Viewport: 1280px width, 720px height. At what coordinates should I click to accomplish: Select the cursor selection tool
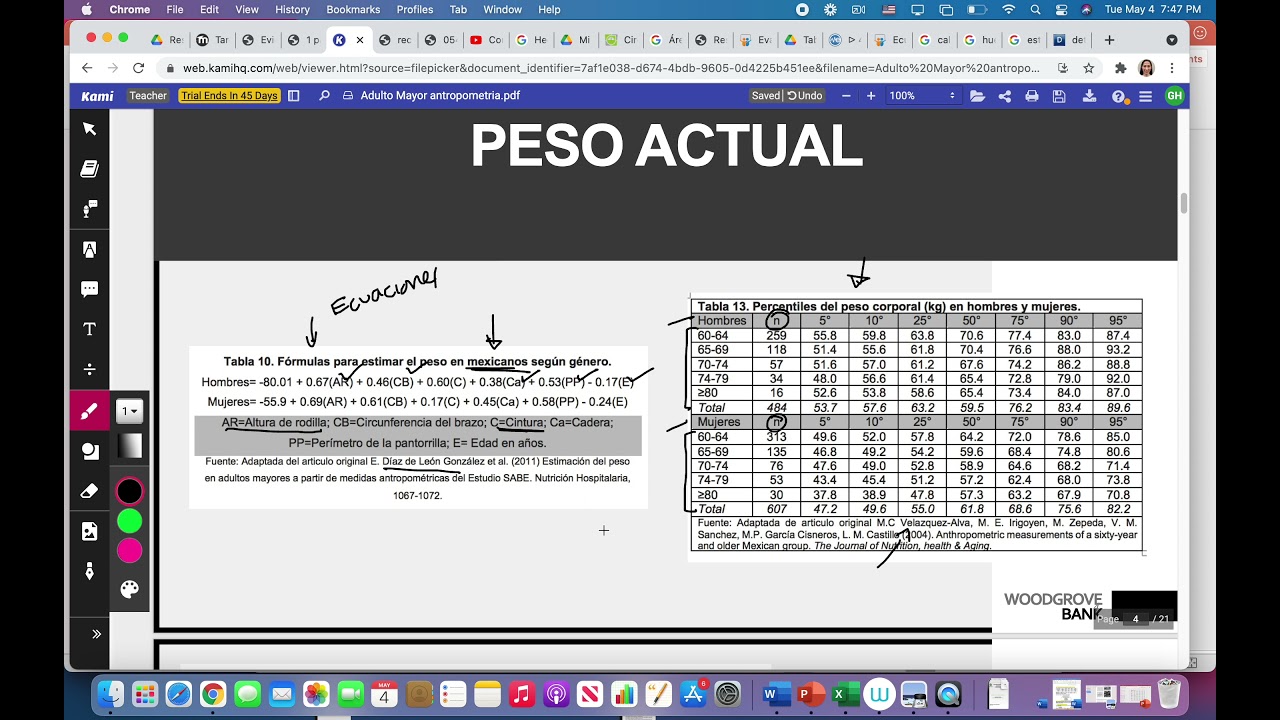pos(89,129)
